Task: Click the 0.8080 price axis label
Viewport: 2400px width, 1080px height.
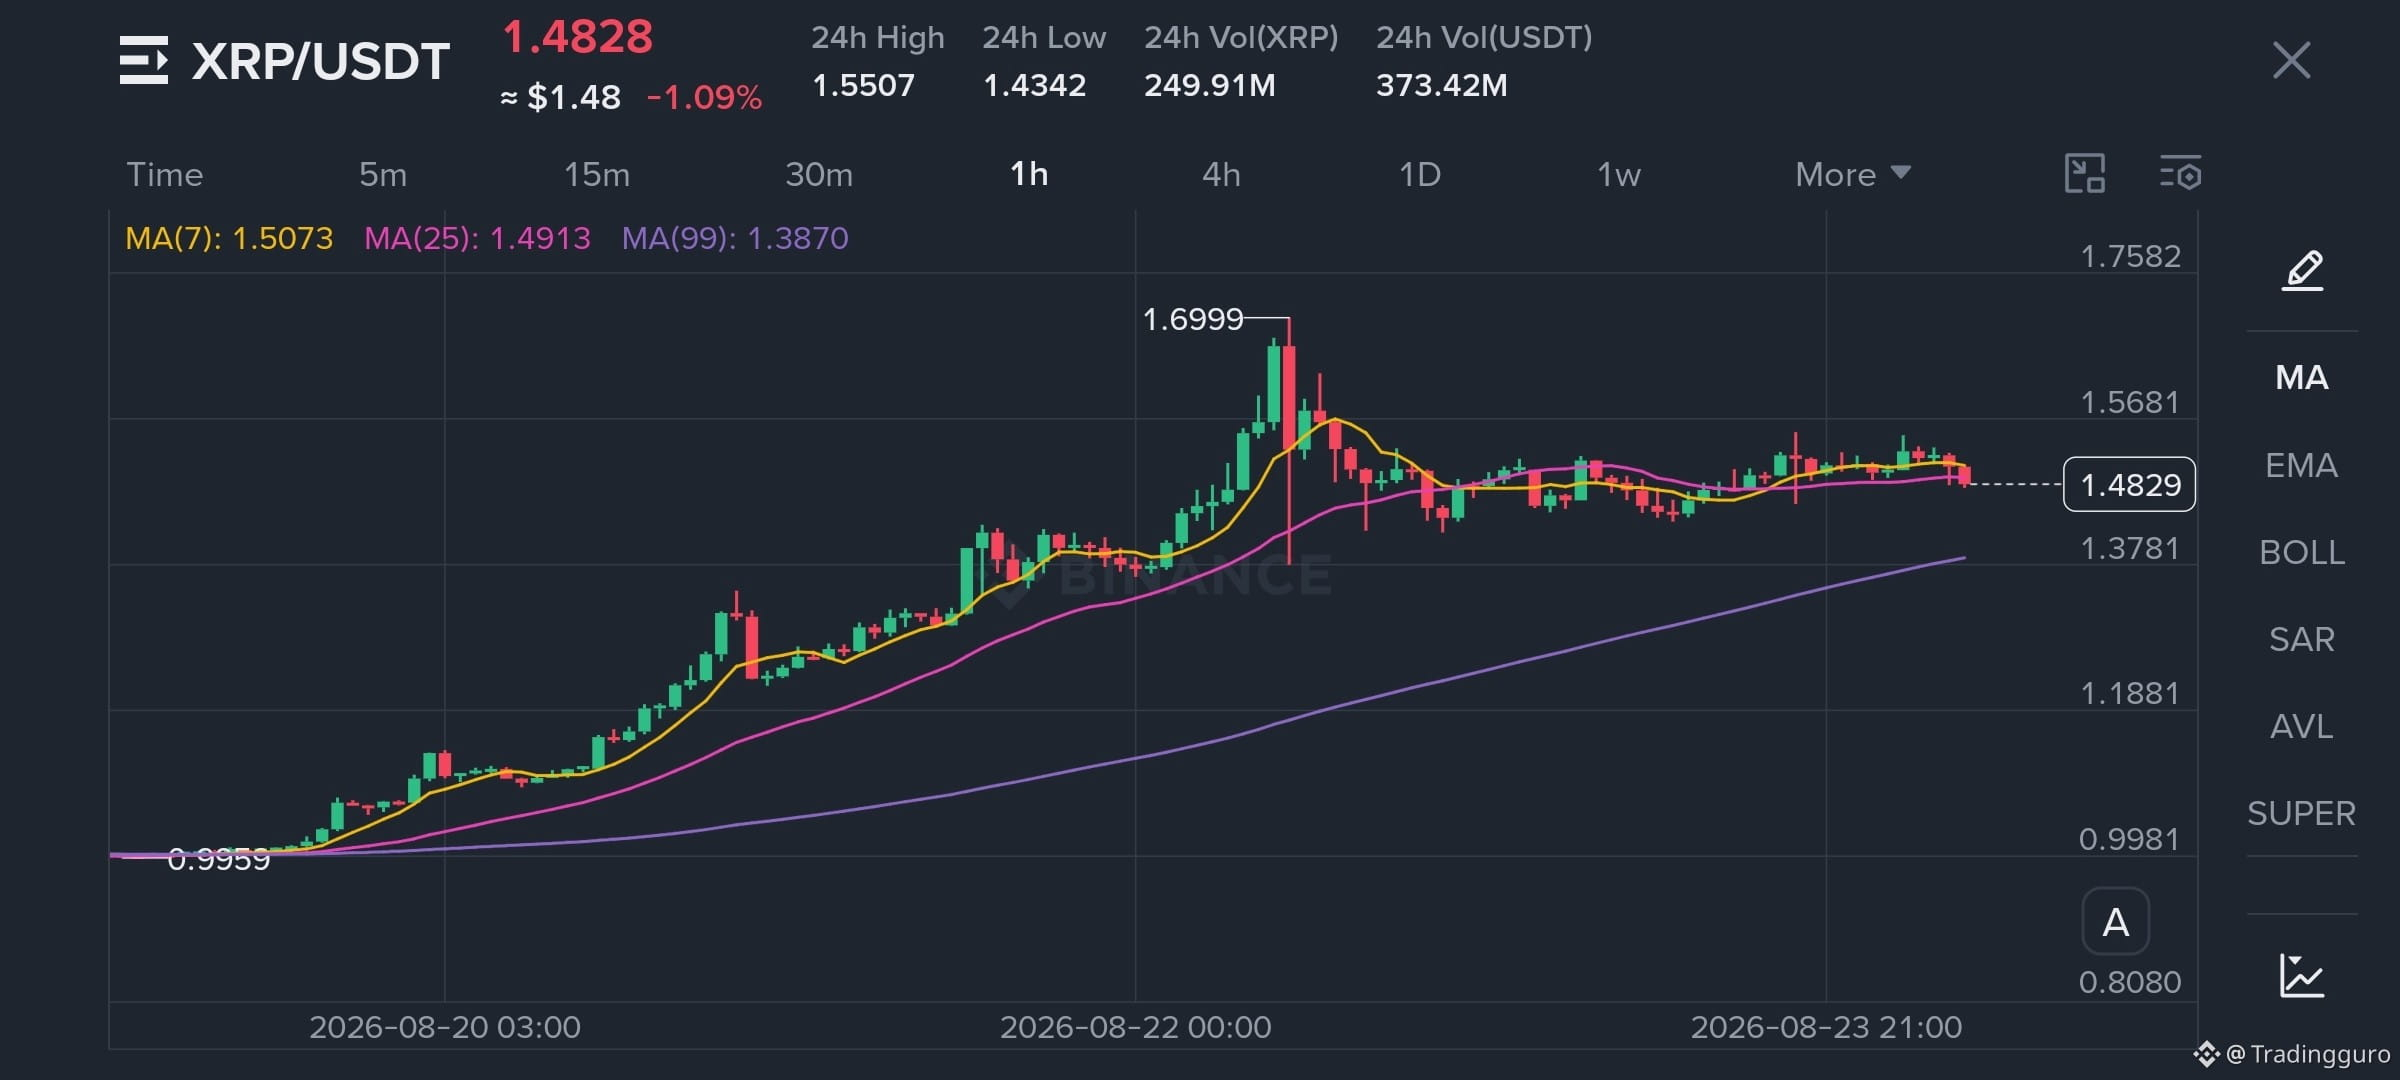Action: click(x=2130, y=982)
